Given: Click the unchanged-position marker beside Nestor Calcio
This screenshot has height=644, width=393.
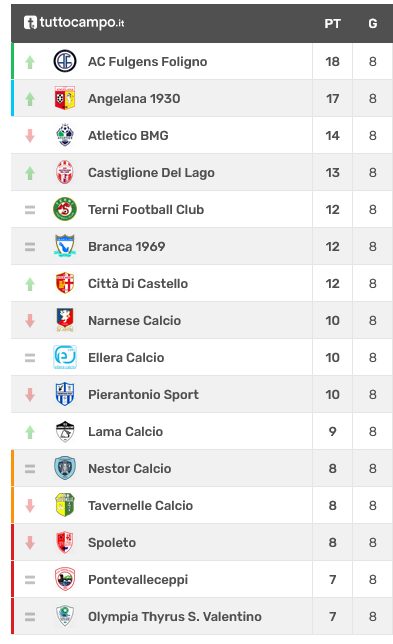Looking at the screenshot, I should point(30,469).
